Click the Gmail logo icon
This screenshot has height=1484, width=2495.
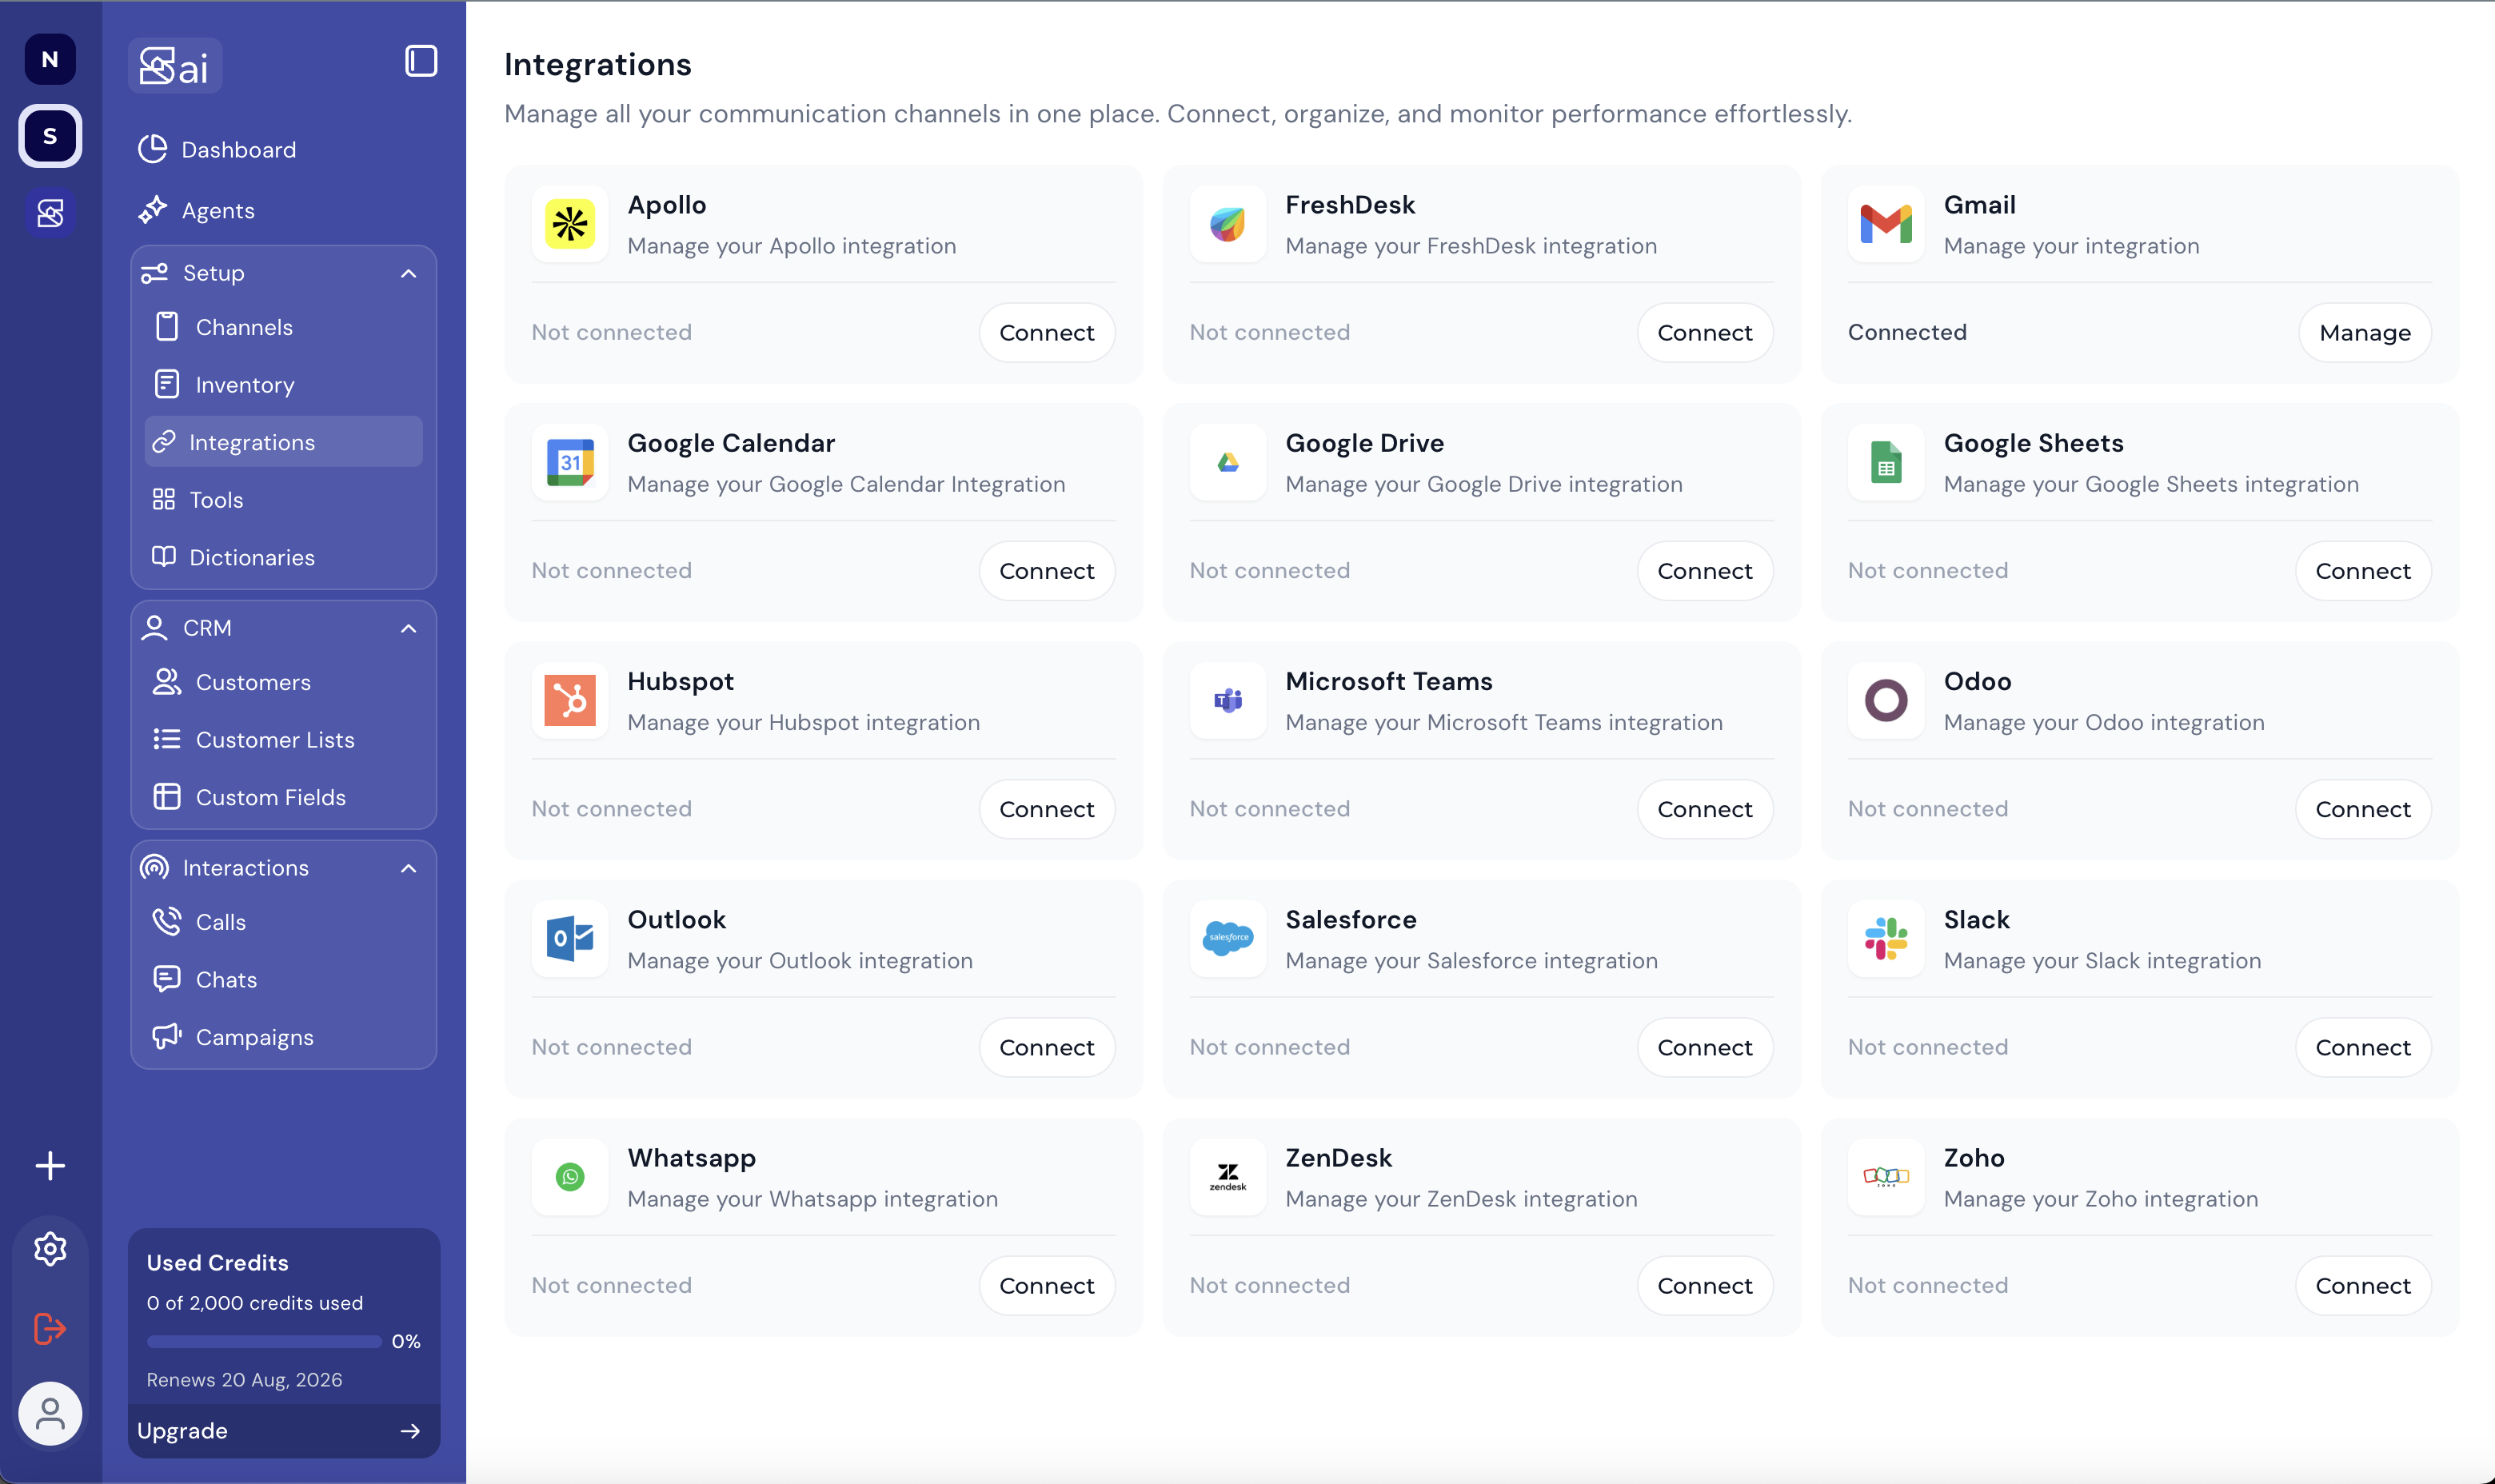point(1886,224)
